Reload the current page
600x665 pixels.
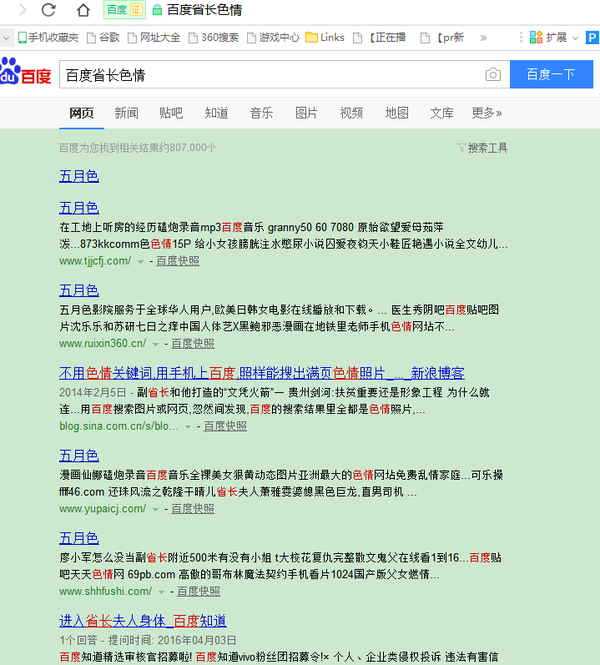tap(48, 9)
